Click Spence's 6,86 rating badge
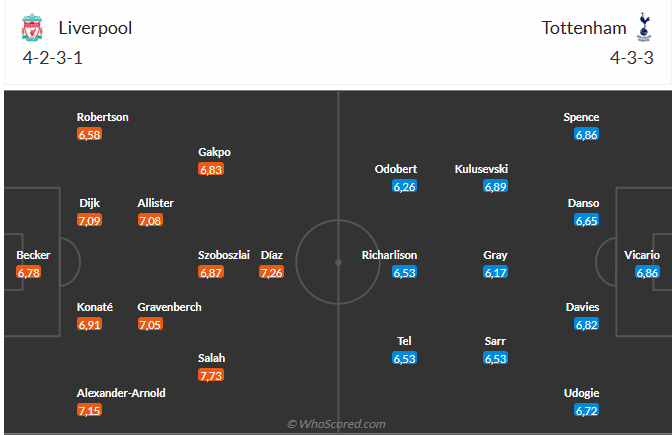 tap(587, 134)
